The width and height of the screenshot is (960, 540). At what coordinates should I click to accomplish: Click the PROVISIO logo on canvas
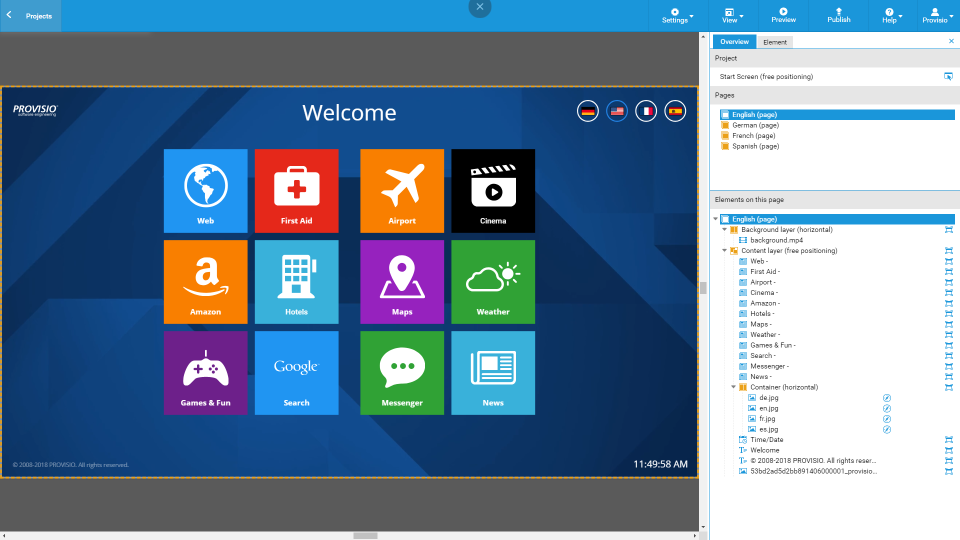coord(35,110)
